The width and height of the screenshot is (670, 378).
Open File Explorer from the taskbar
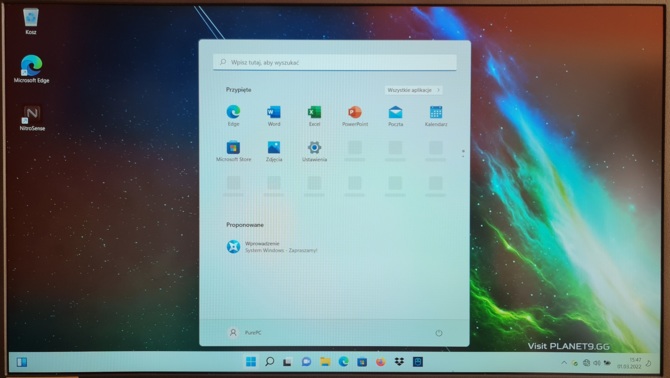pyautogui.click(x=325, y=362)
